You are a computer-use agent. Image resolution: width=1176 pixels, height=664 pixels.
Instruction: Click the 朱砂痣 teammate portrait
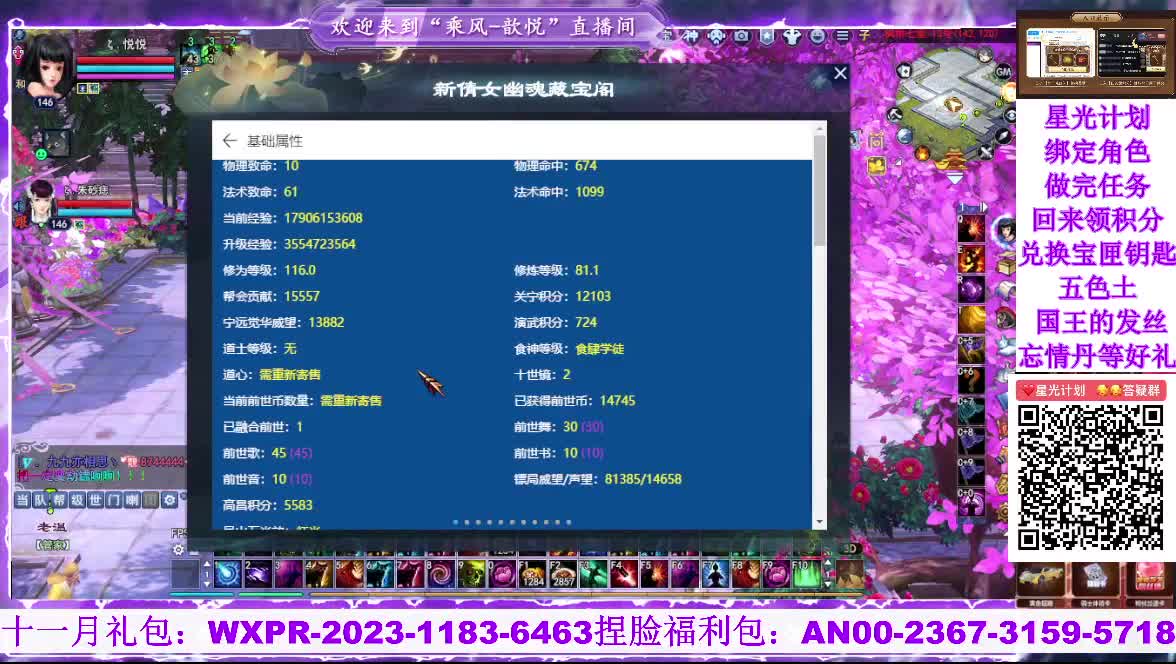coord(42,201)
